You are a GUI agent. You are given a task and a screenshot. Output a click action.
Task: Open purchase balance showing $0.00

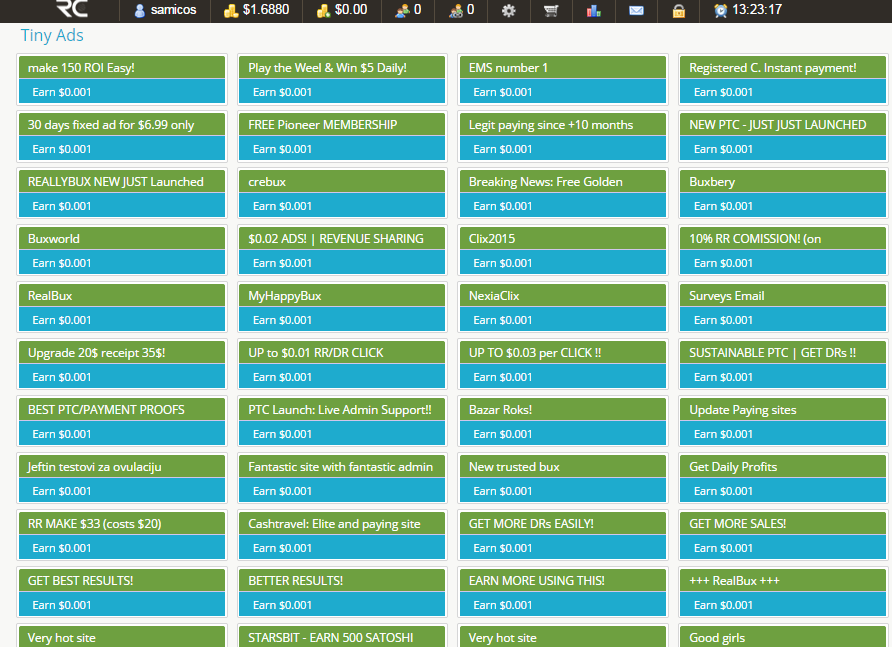coord(342,10)
